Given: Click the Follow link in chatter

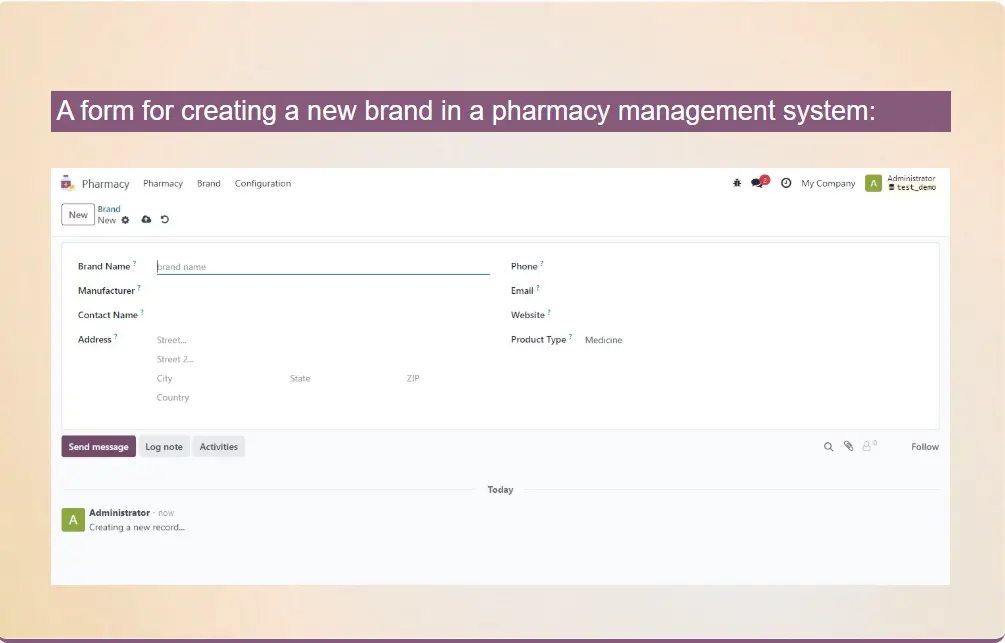Looking at the screenshot, I should click(924, 447).
